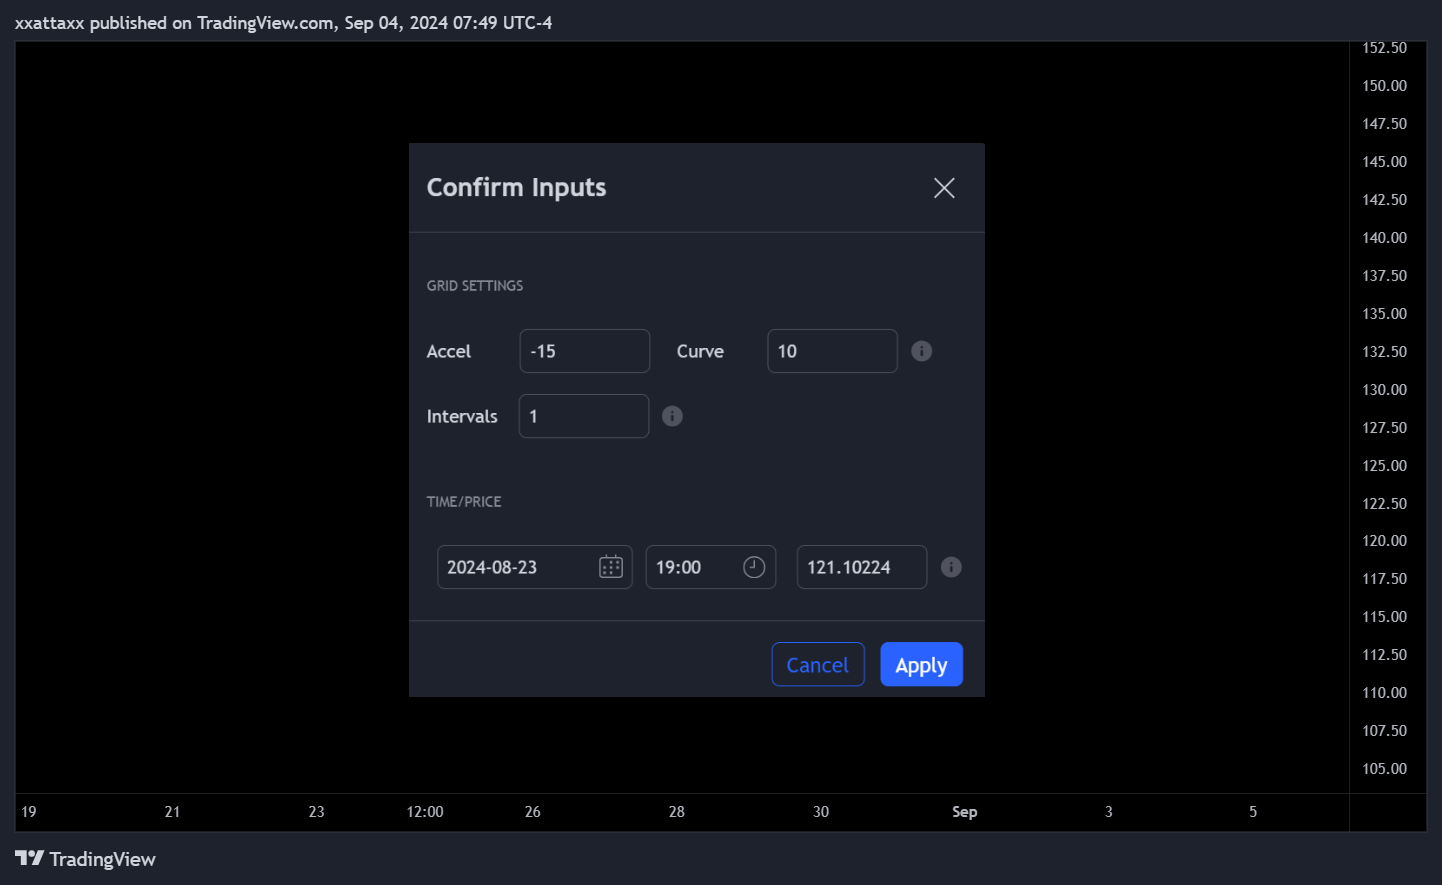Viewport: 1442px width, 885px height.
Task: Click the Intervals input field
Action: coord(584,416)
